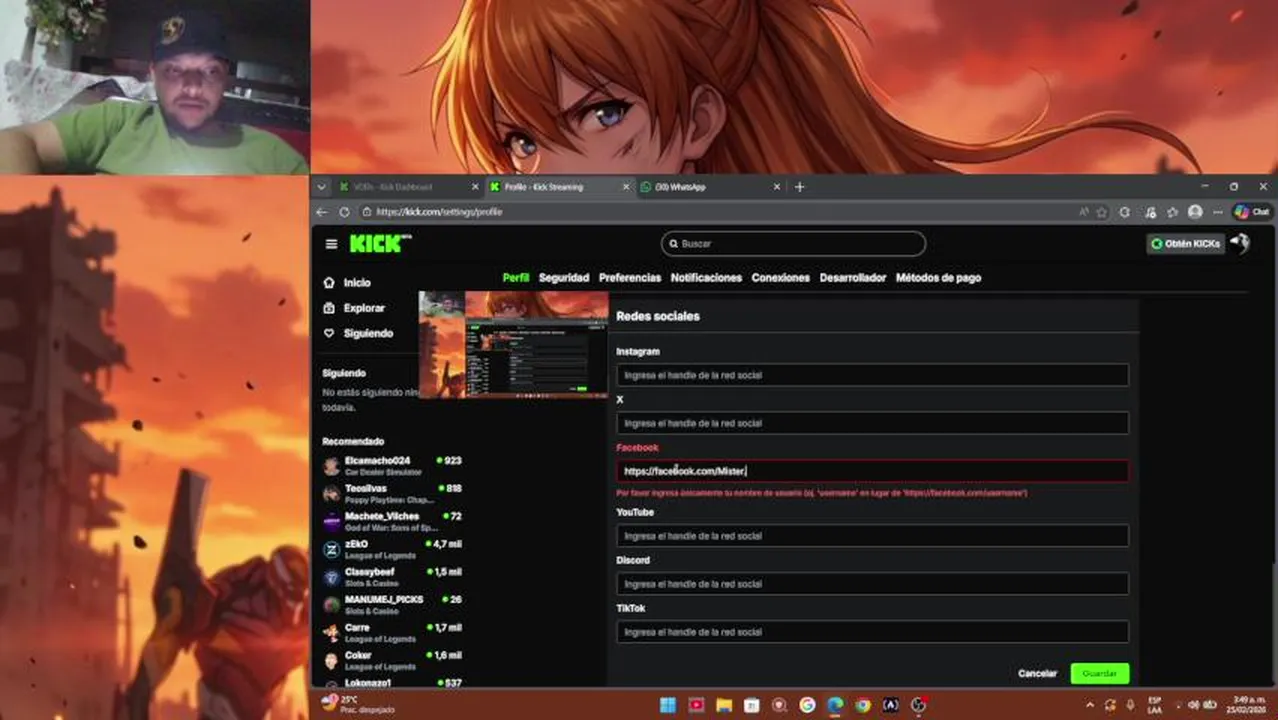Click the KICK logo
This screenshot has width=1278, height=720.
(379, 243)
